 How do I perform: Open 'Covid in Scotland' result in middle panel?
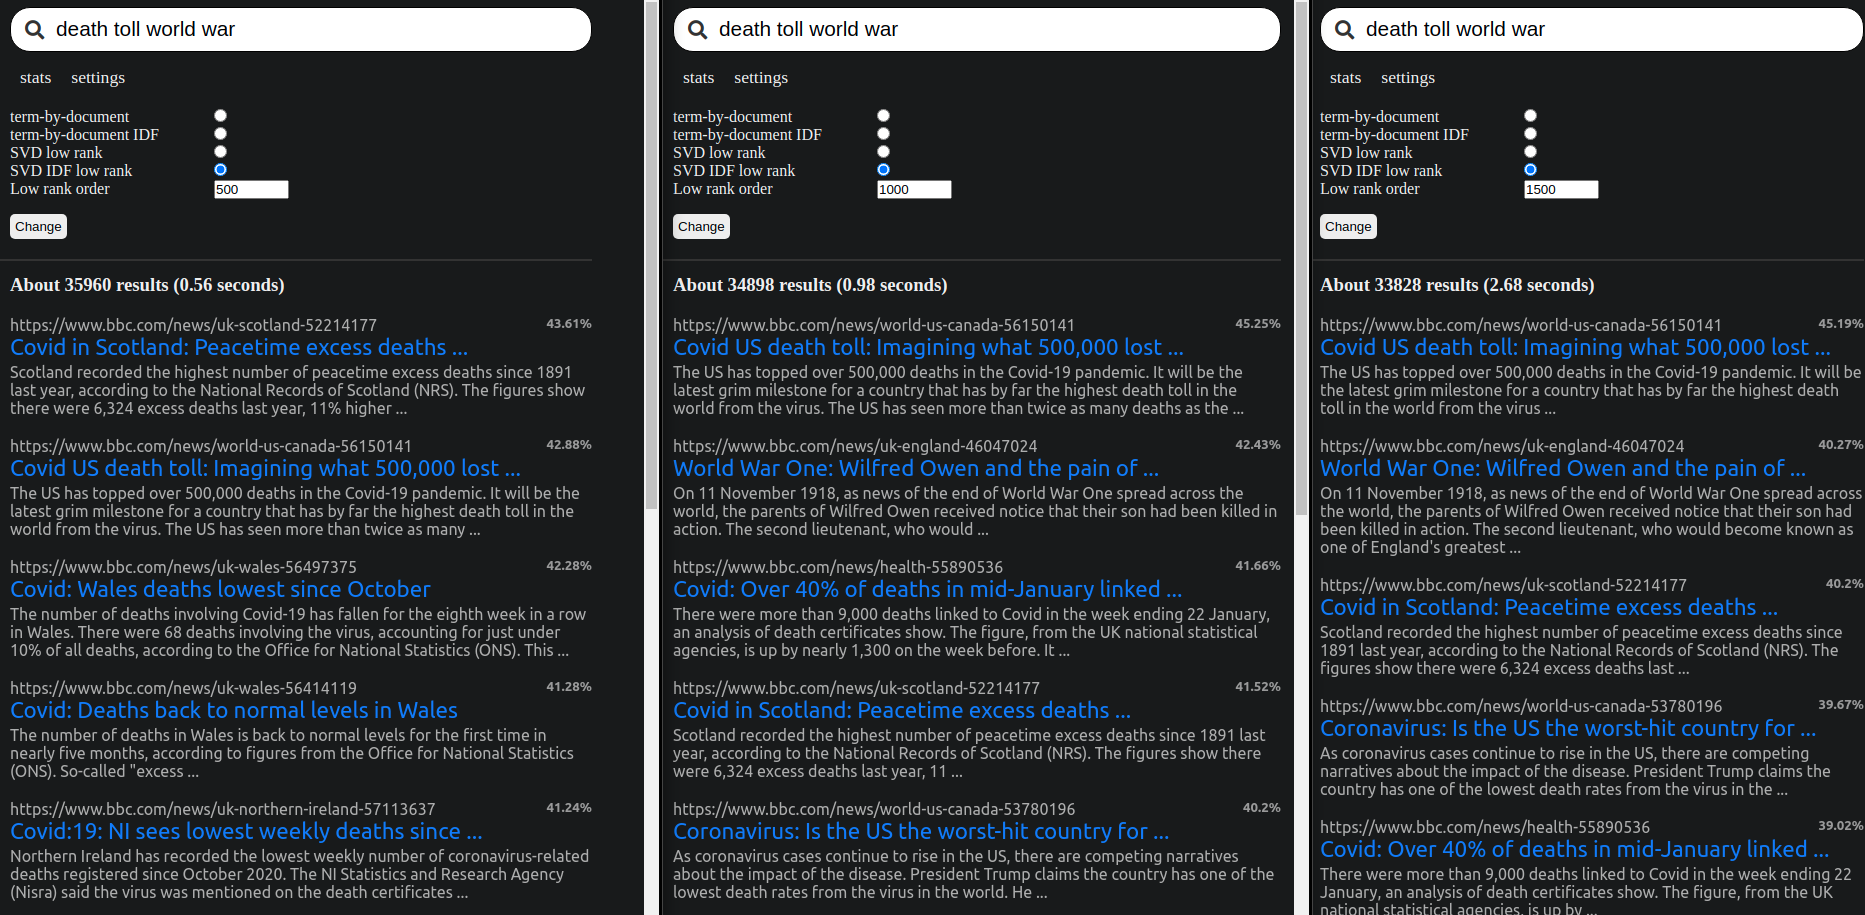pos(902,711)
